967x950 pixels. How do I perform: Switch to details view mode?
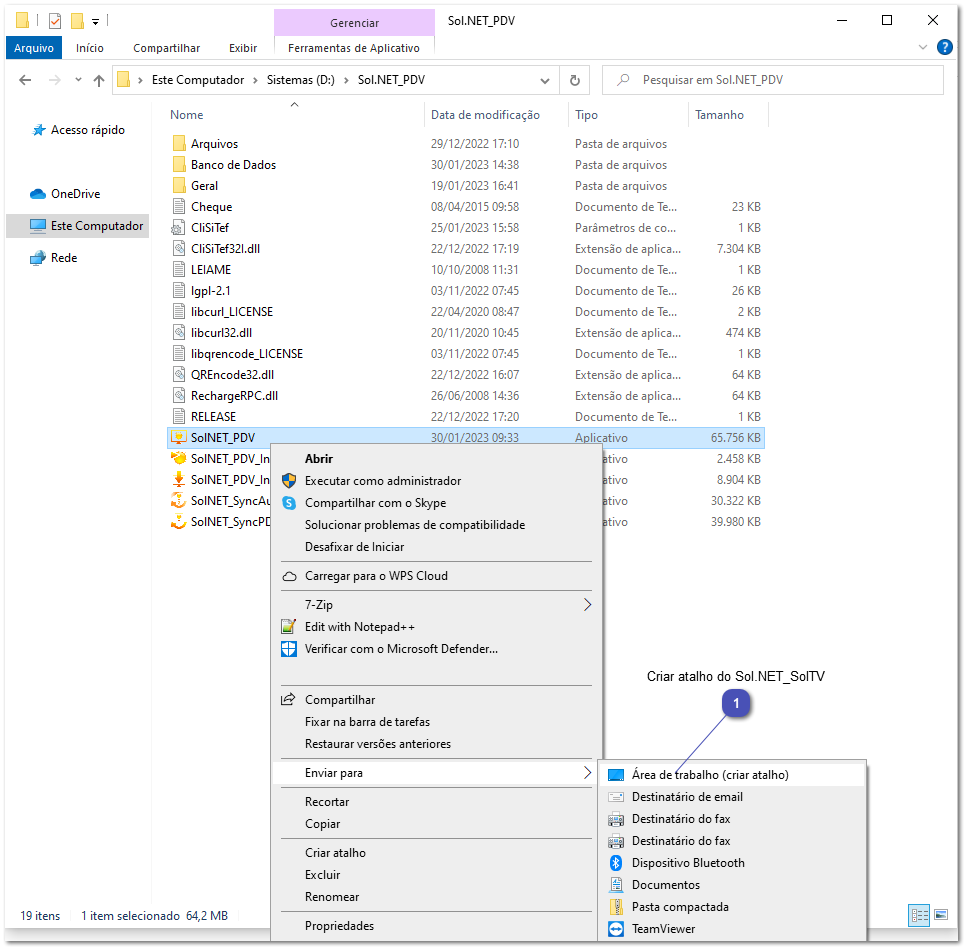tap(918, 915)
